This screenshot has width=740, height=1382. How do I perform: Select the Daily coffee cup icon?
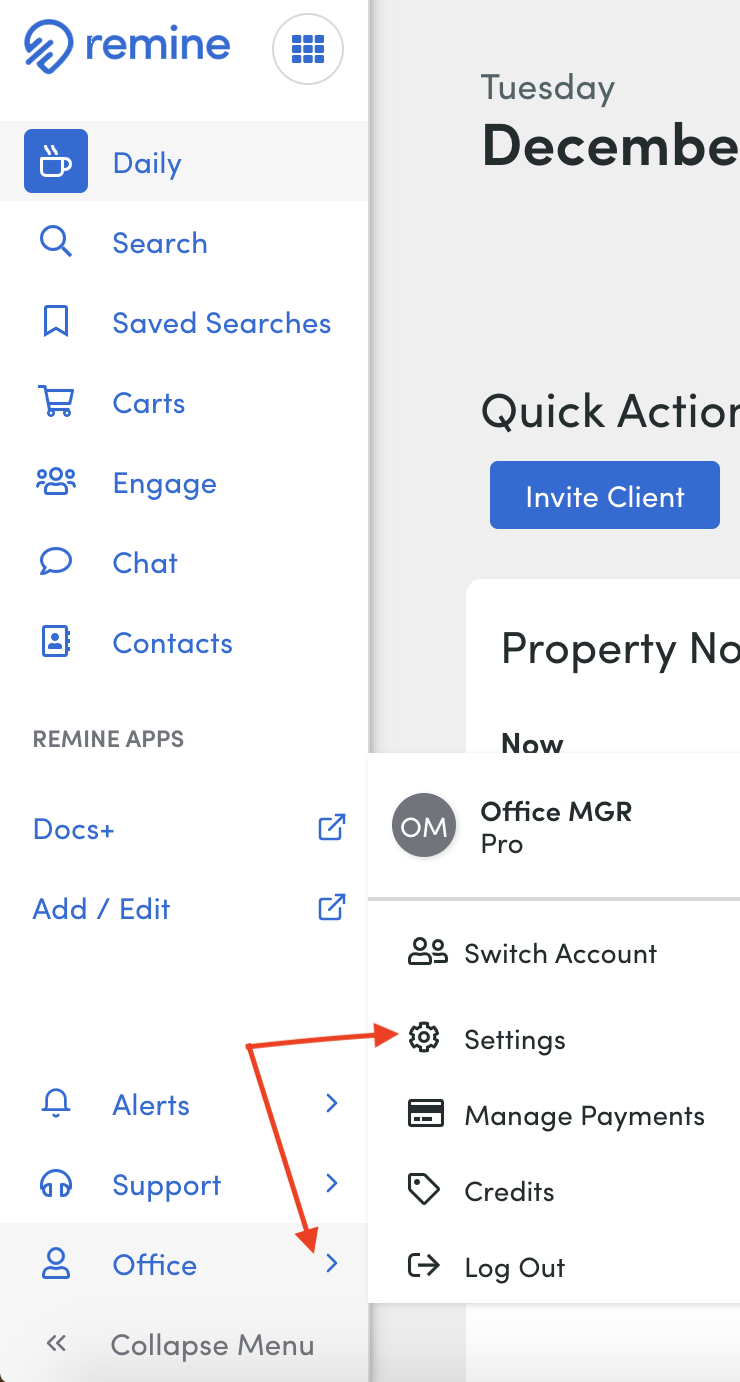point(56,161)
